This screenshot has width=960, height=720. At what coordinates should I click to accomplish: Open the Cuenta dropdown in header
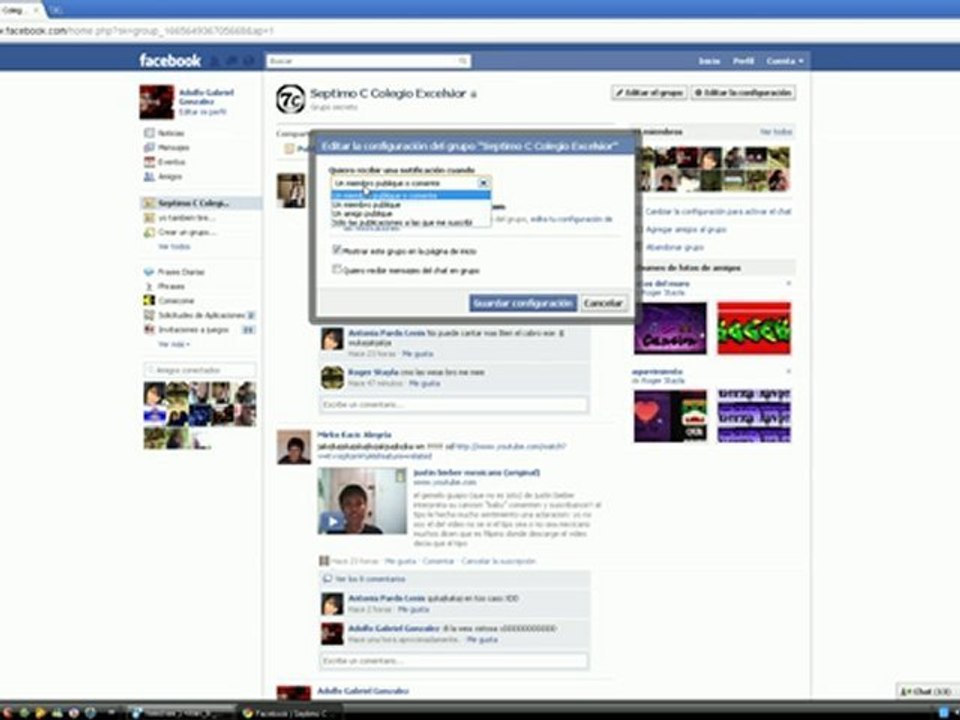785,61
